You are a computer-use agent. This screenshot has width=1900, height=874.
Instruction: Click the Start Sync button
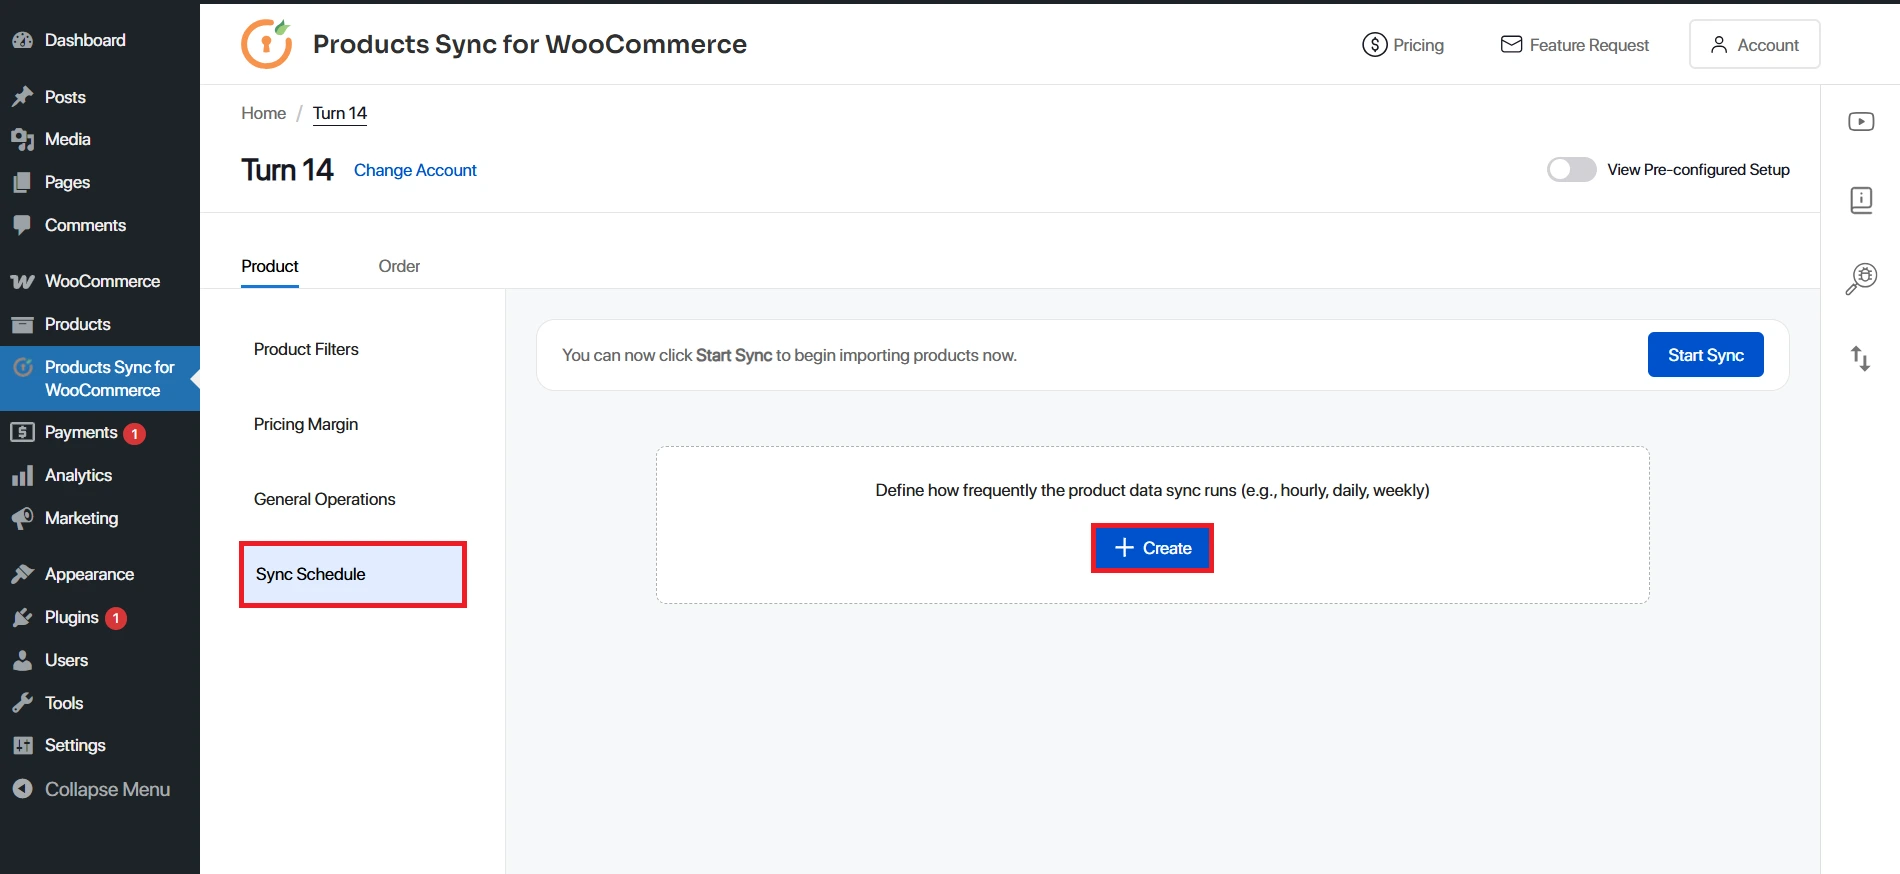click(1705, 355)
